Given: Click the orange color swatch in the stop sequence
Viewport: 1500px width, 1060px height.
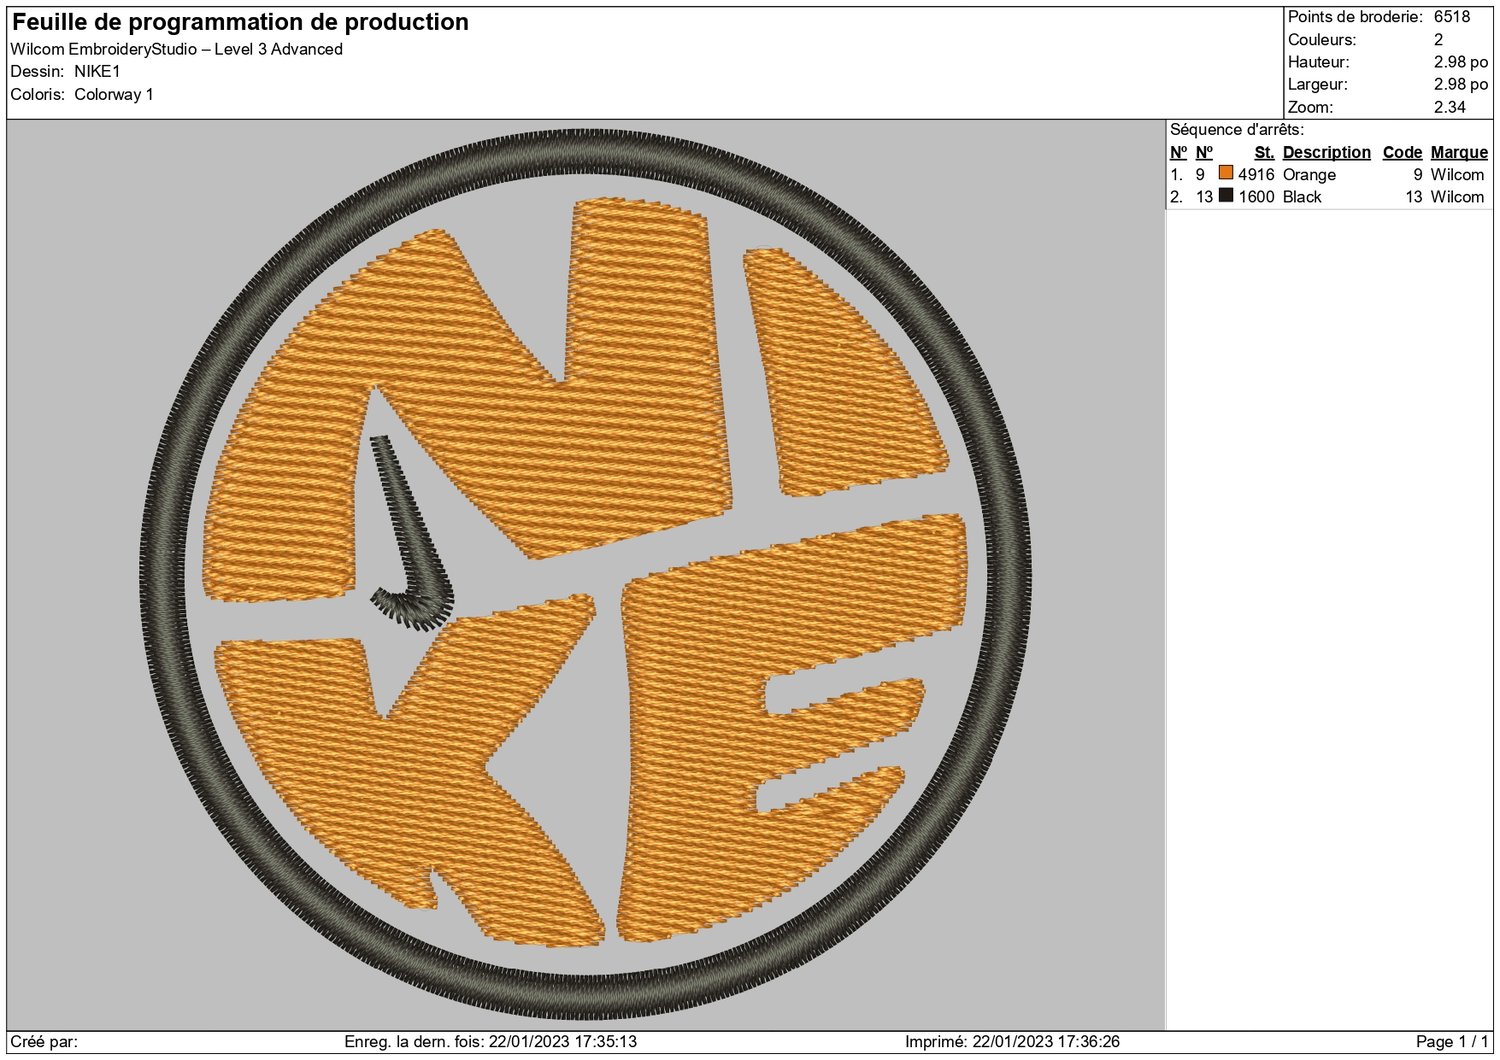Looking at the screenshot, I should pyautogui.click(x=1226, y=173).
